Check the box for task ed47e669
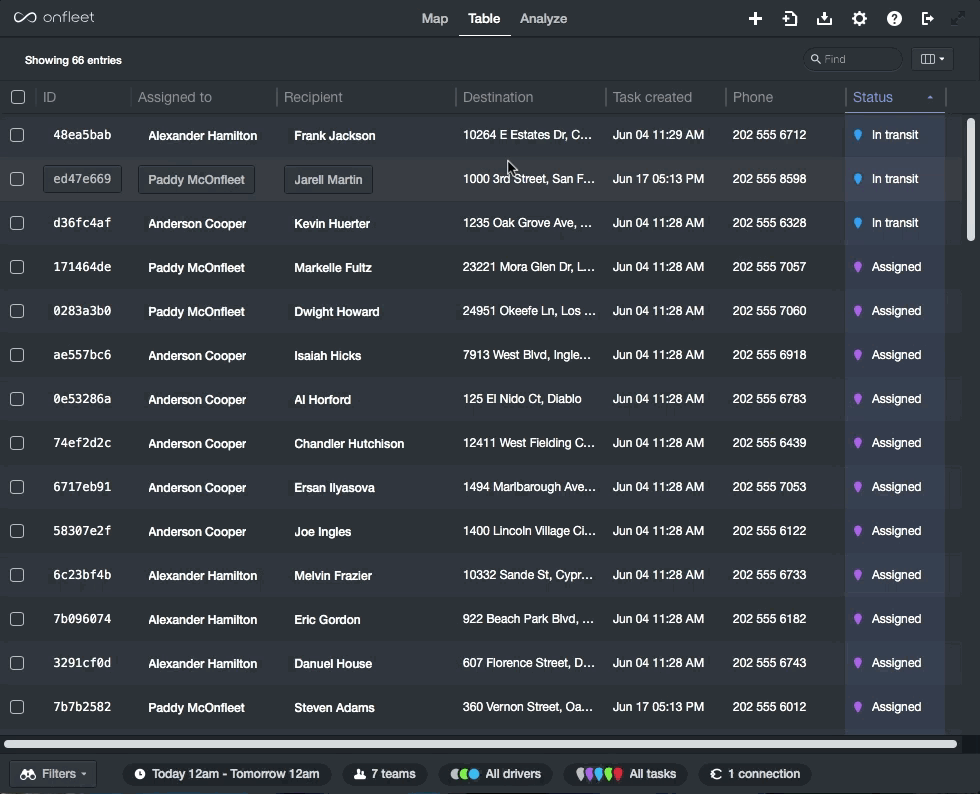Screen dimensions: 980x794 [18, 179]
